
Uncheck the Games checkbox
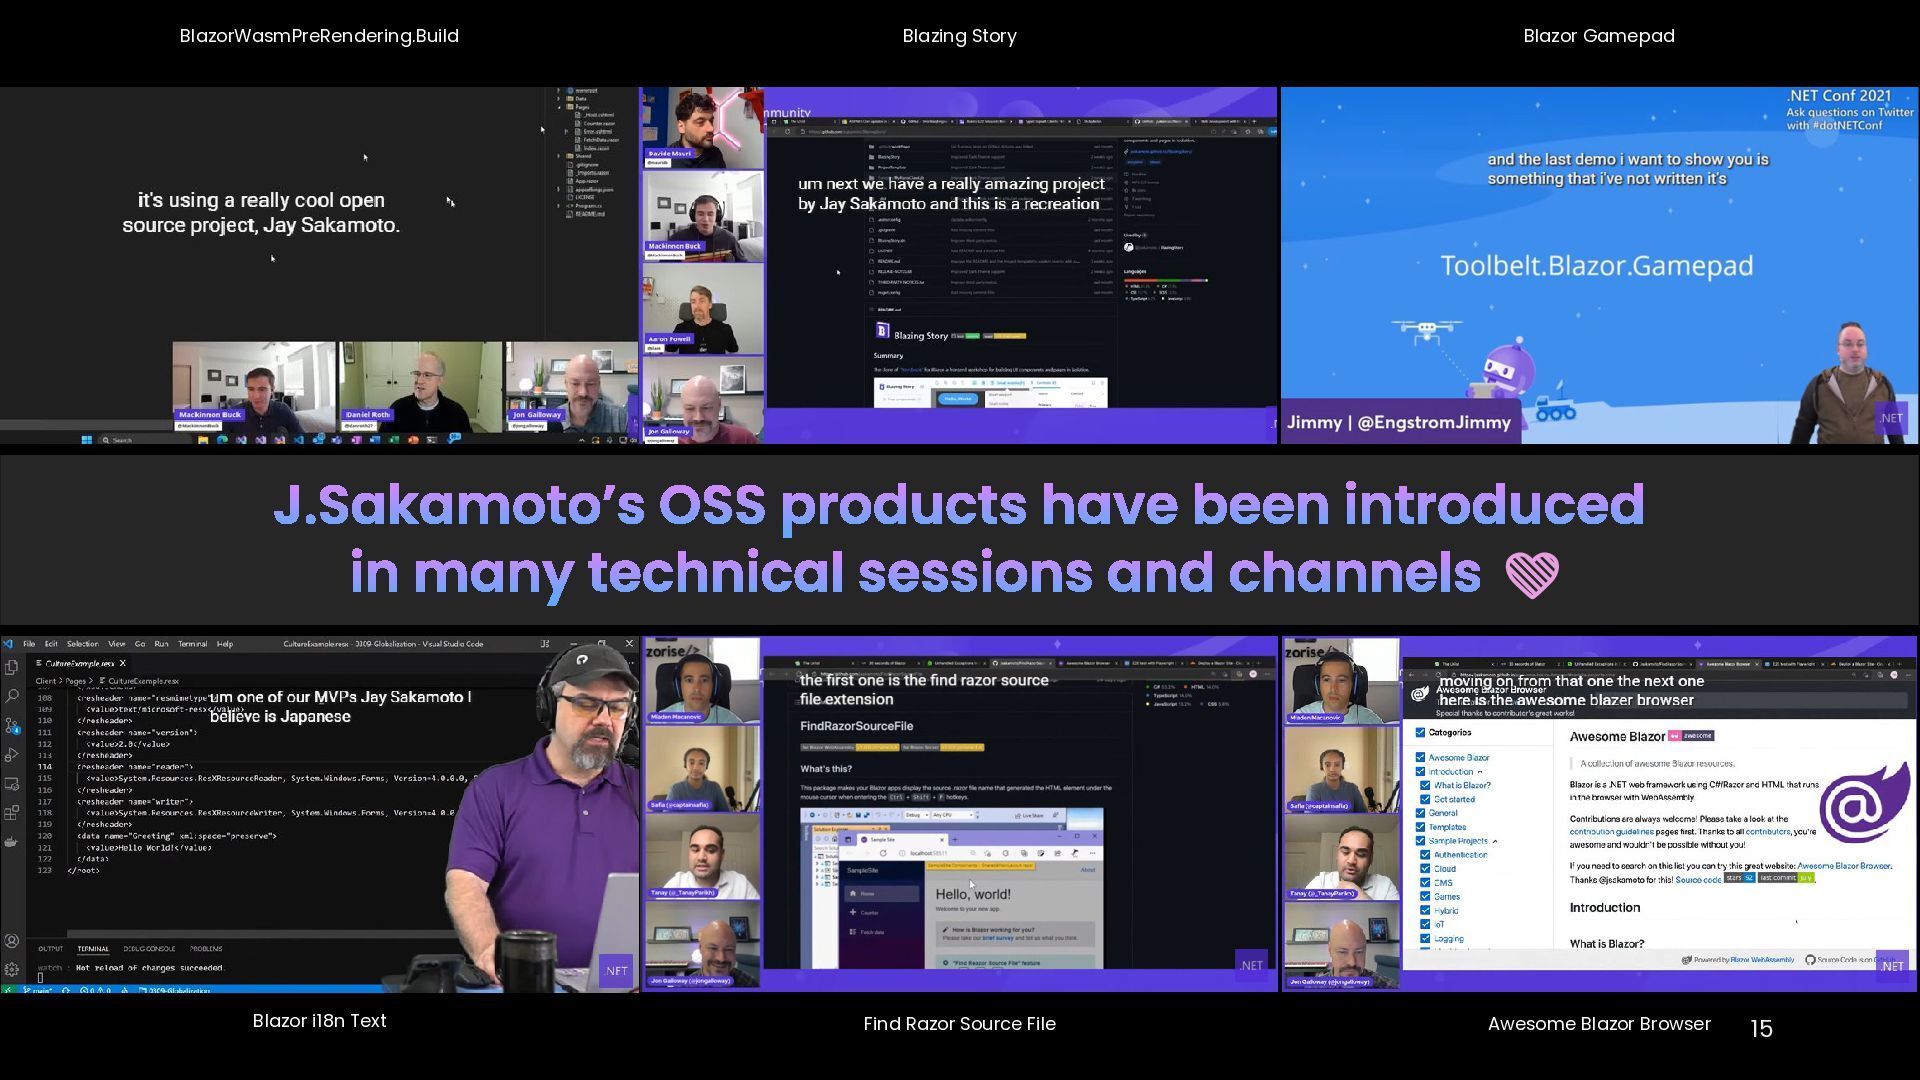pyautogui.click(x=1425, y=896)
